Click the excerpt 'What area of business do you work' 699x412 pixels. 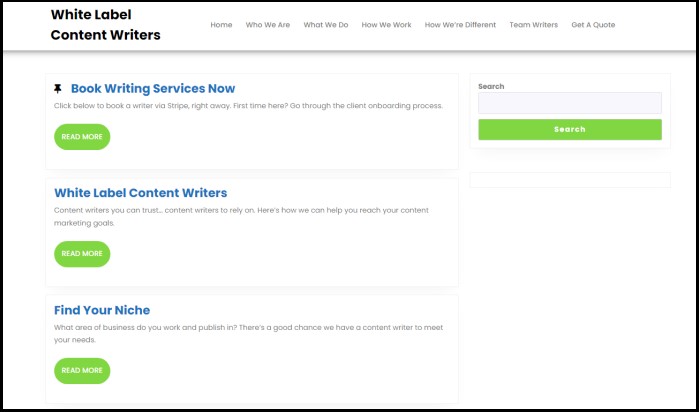click(248, 333)
